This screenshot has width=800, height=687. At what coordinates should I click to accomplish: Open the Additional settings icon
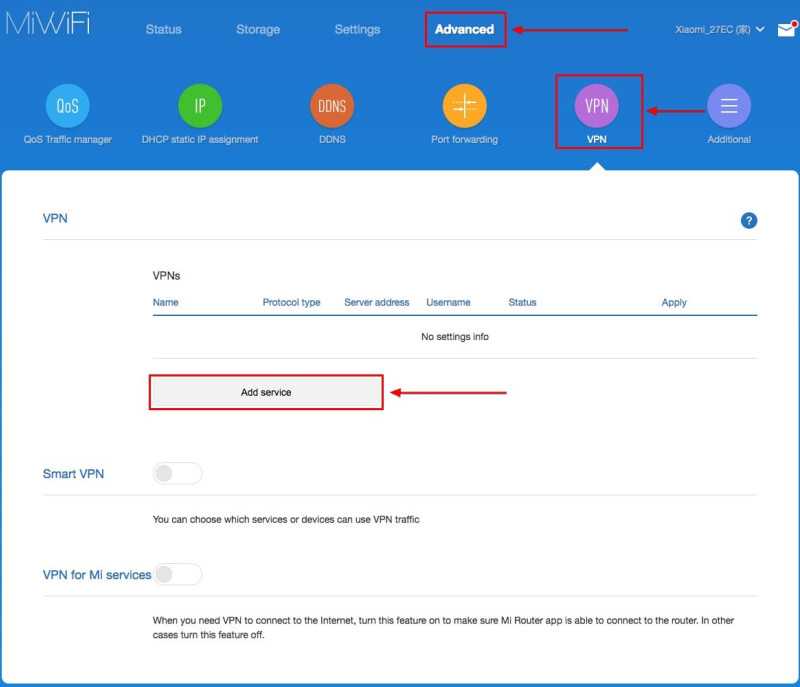coord(729,106)
